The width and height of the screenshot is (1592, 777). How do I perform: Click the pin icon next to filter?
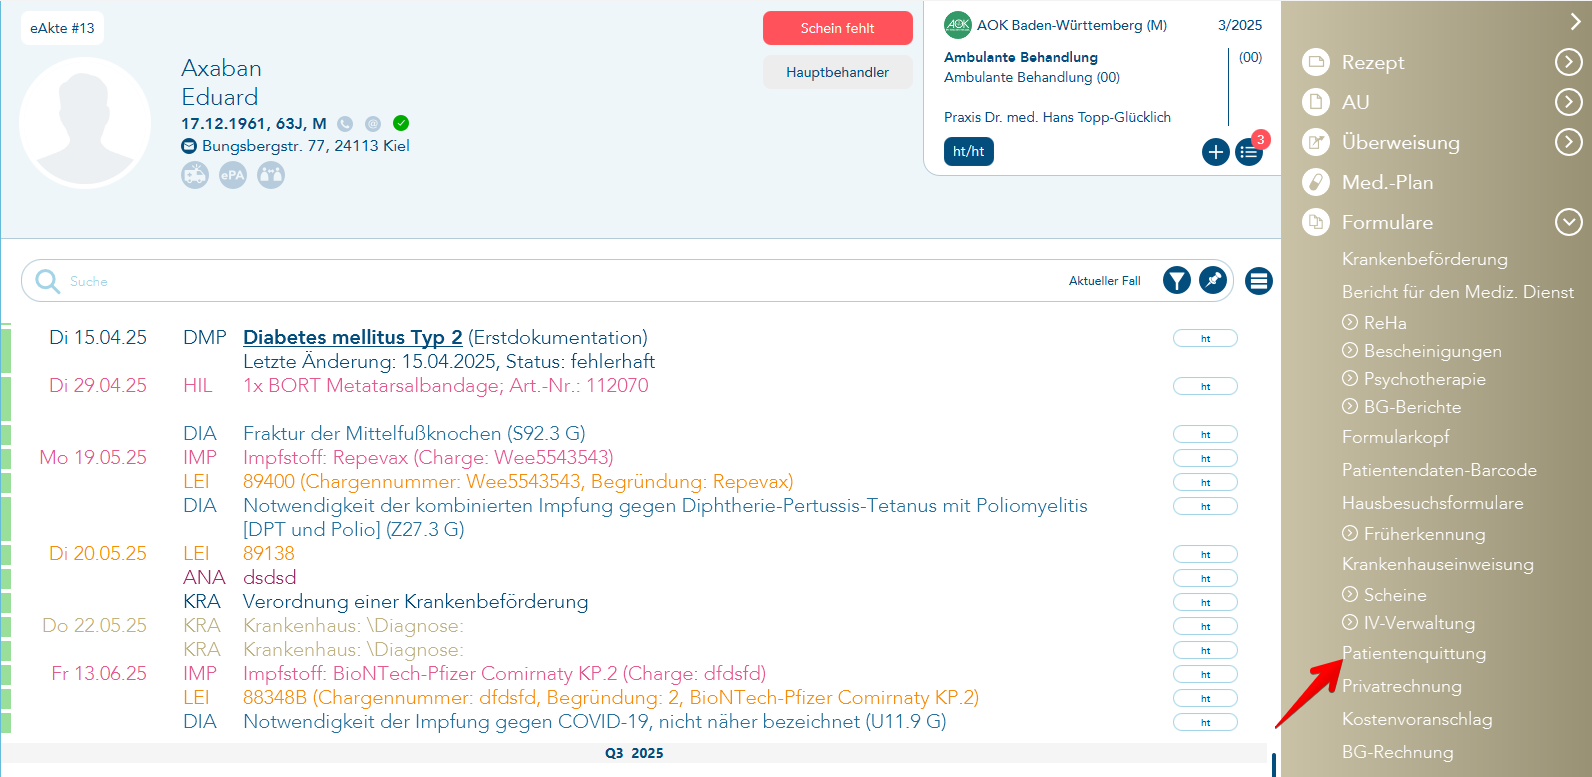(x=1213, y=281)
